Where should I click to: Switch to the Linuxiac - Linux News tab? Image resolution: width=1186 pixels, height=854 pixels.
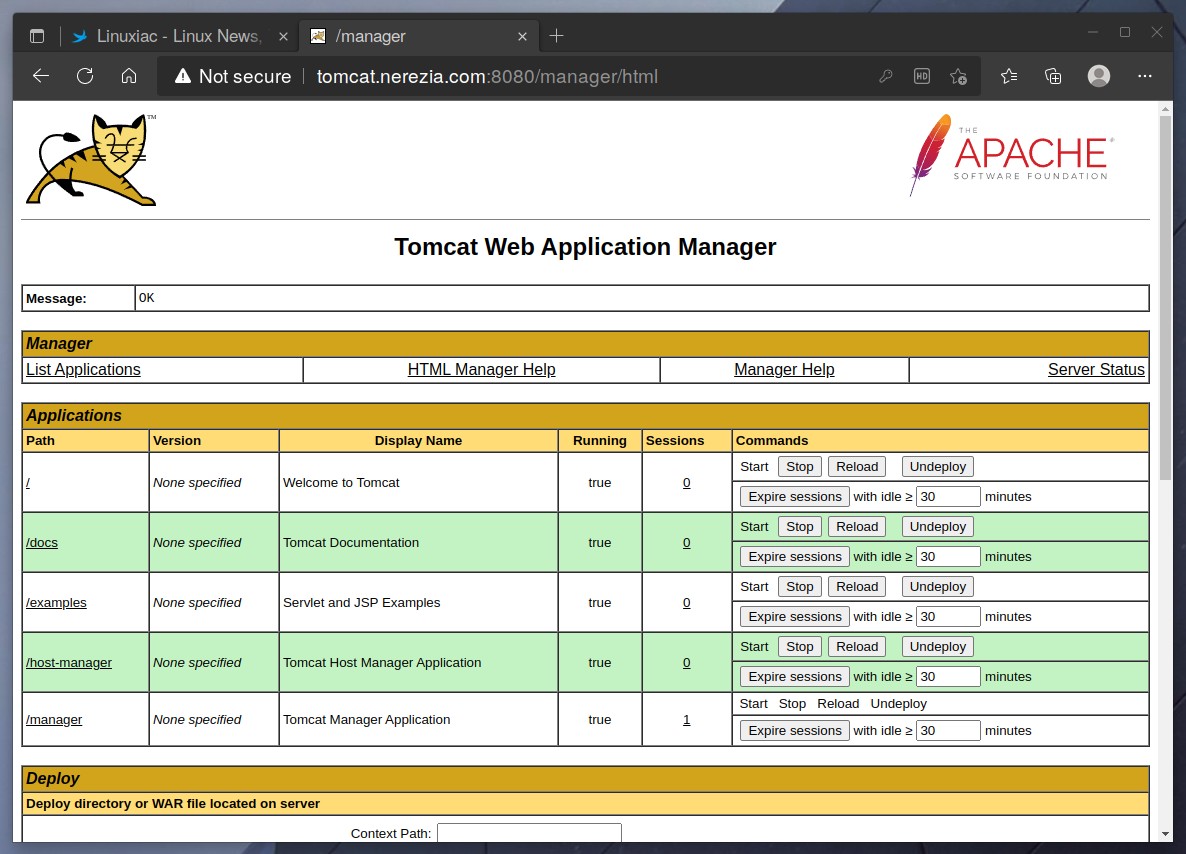point(179,36)
